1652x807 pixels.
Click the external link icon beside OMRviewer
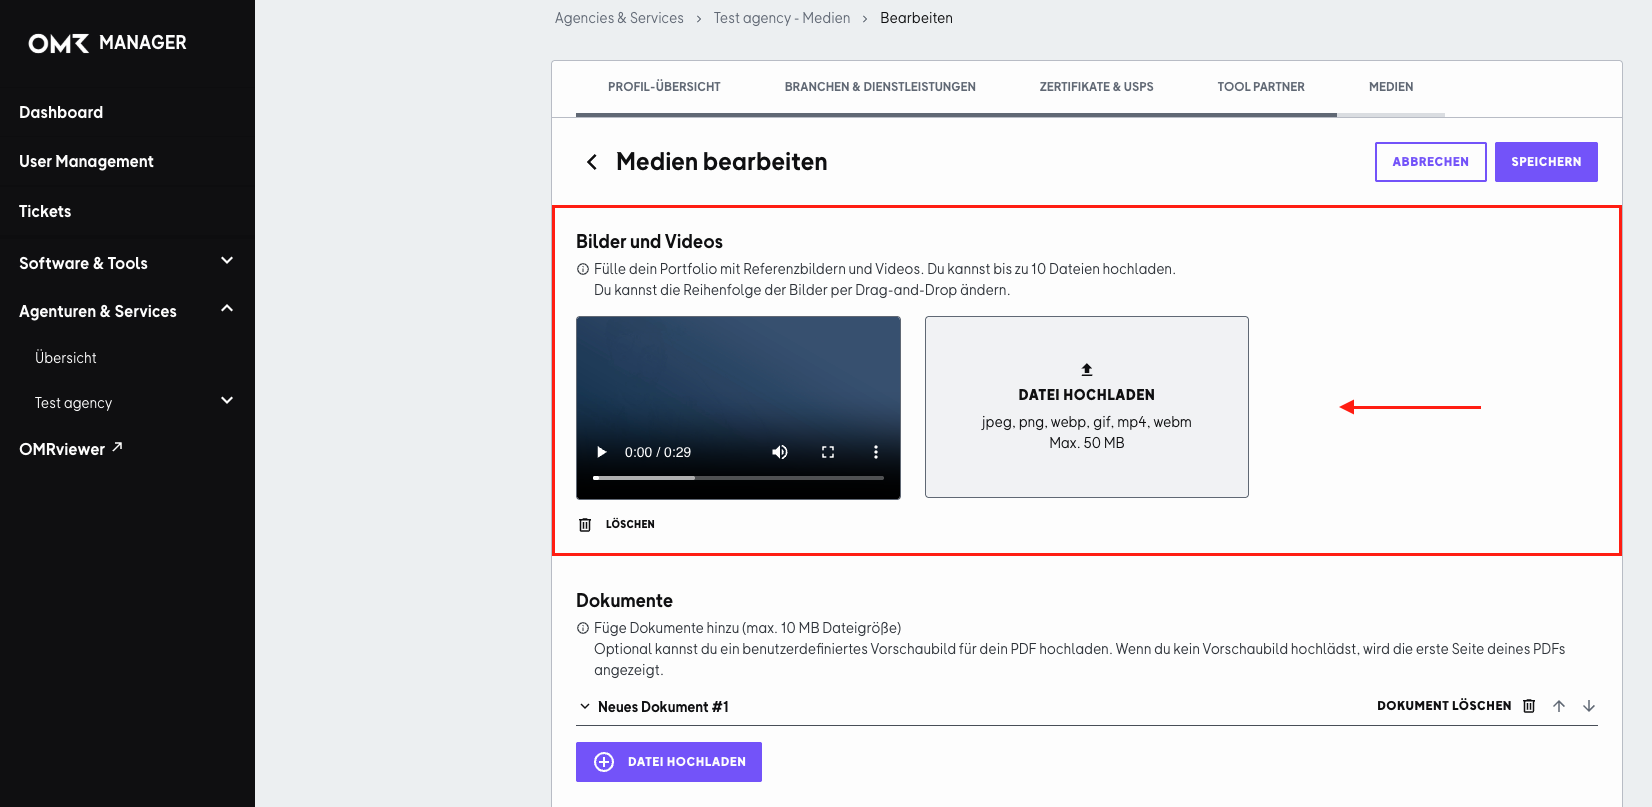[117, 448]
